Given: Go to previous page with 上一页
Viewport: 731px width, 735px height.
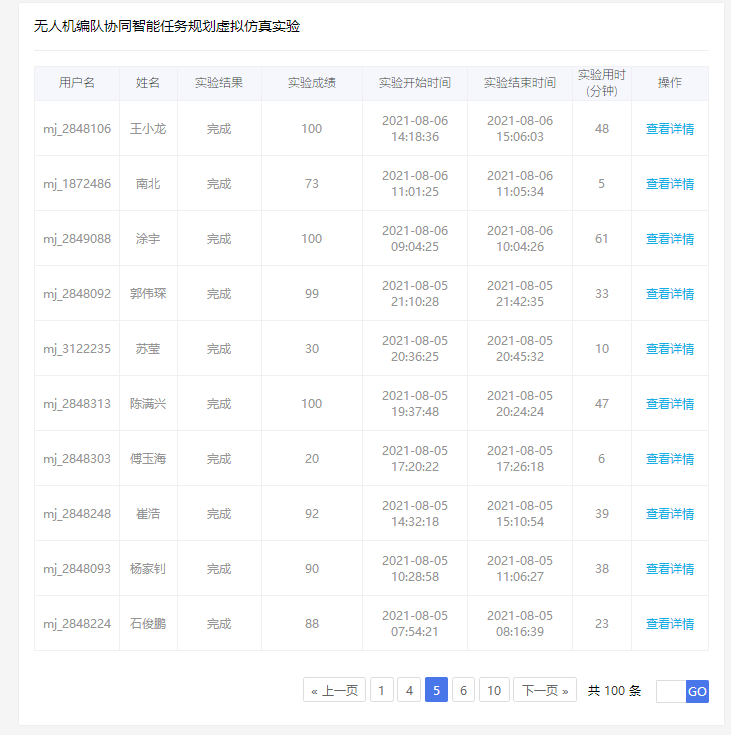Looking at the screenshot, I should tap(334, 690).
